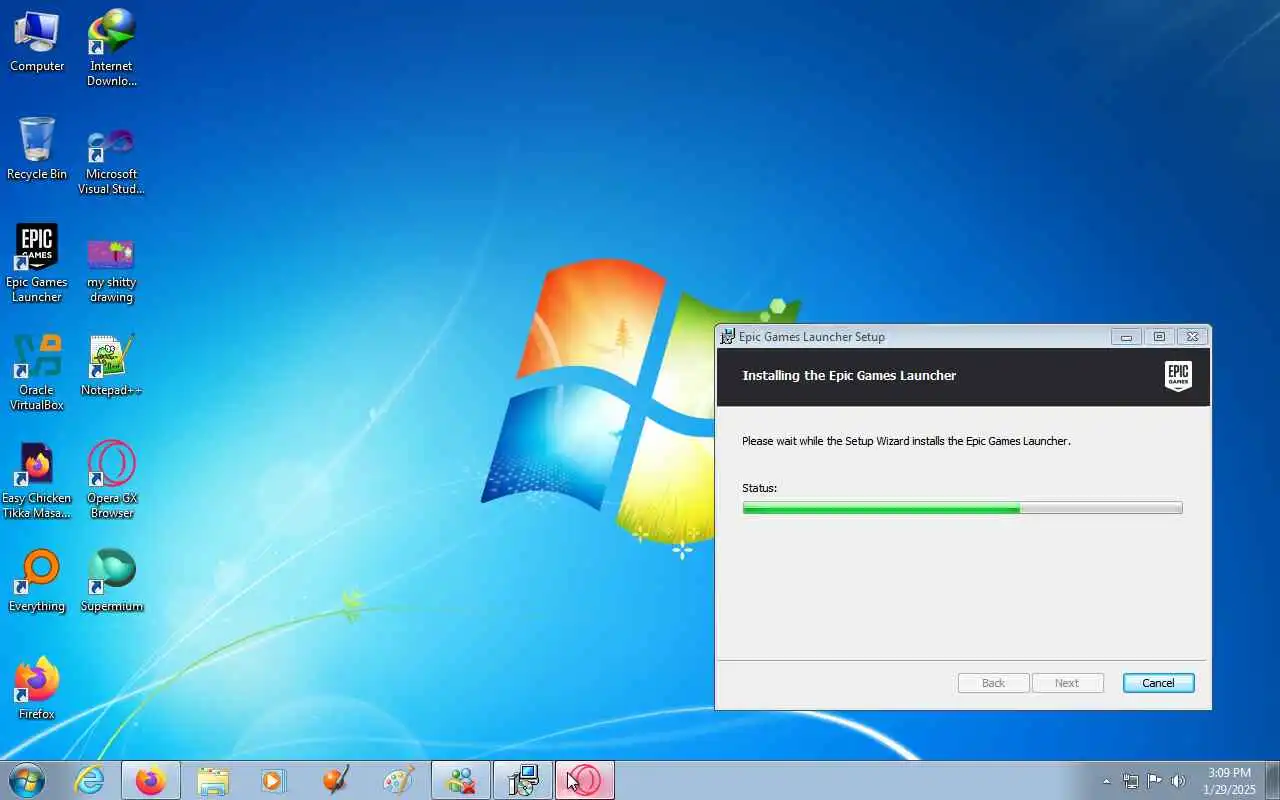Select the Easy Chicken Tikka Masala file icon
Viewport: 1280px width, 800px height.
37,480
